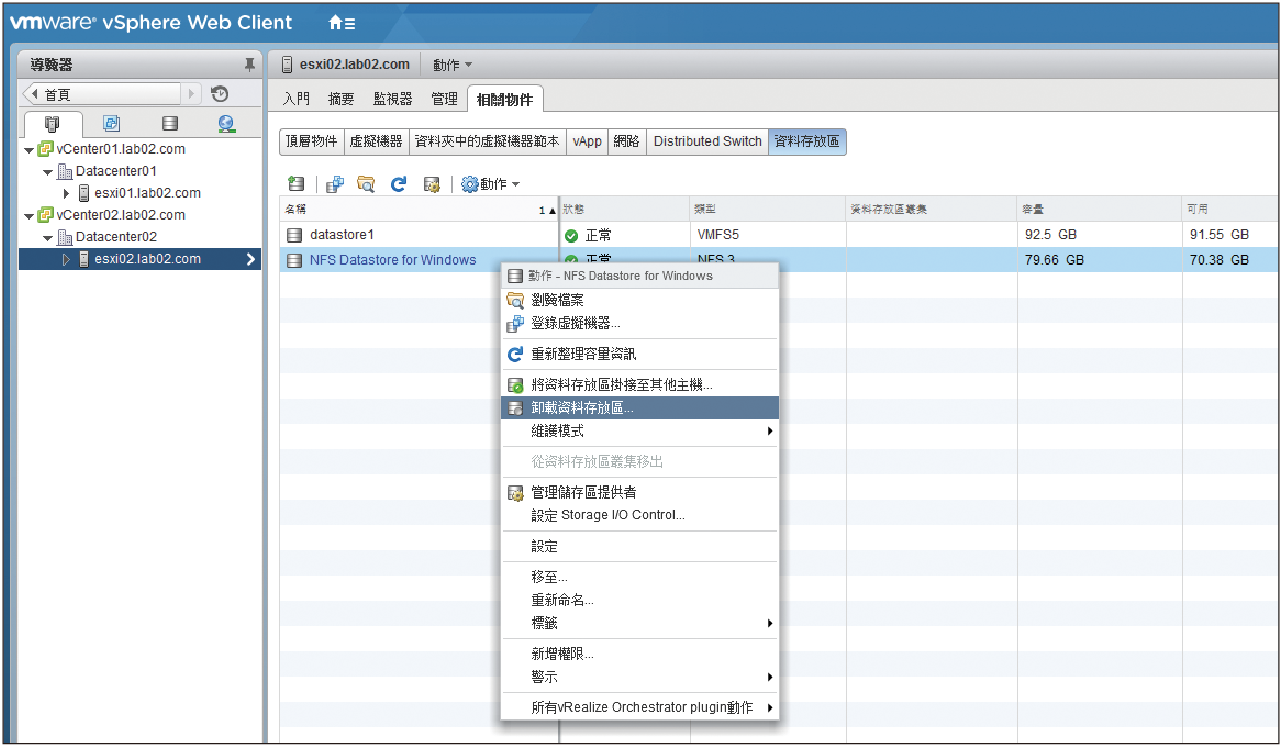Sort by 類型 column header

click(x=767, y=209)
